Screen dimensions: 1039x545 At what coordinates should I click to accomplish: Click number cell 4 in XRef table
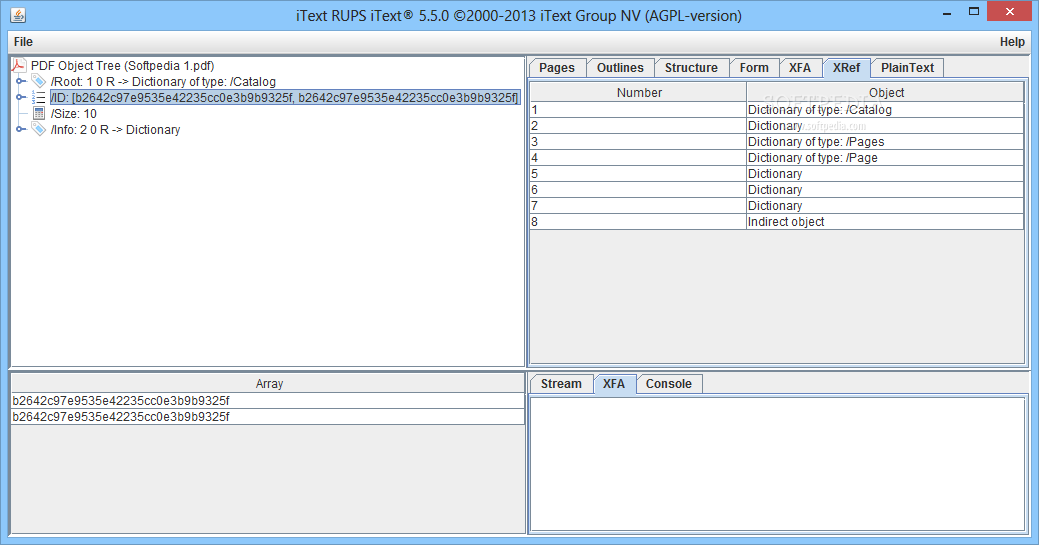(638, 158)
